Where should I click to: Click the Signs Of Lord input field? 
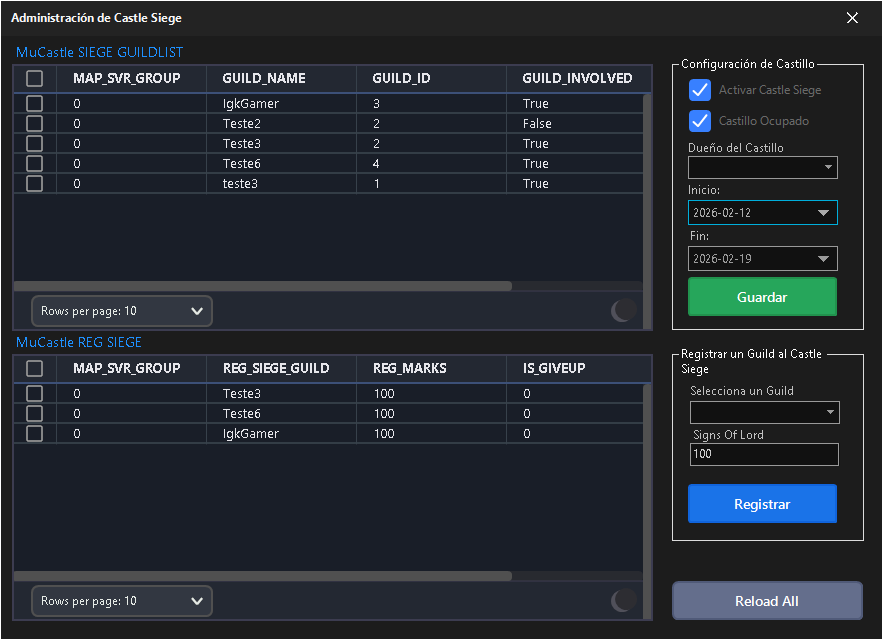tap(764, 454)
